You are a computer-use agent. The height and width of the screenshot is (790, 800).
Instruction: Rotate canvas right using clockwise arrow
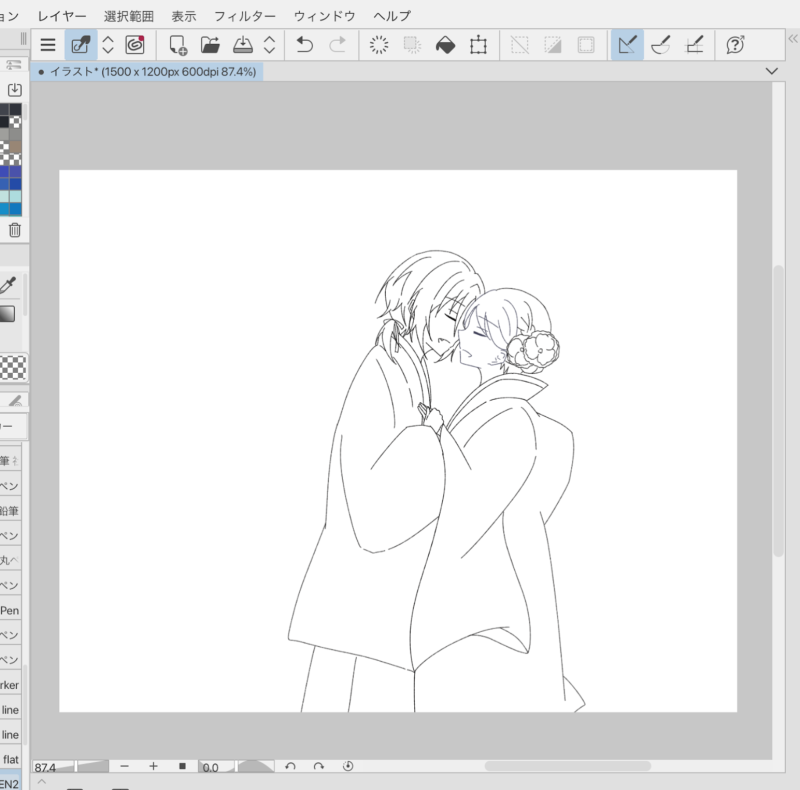319,766
